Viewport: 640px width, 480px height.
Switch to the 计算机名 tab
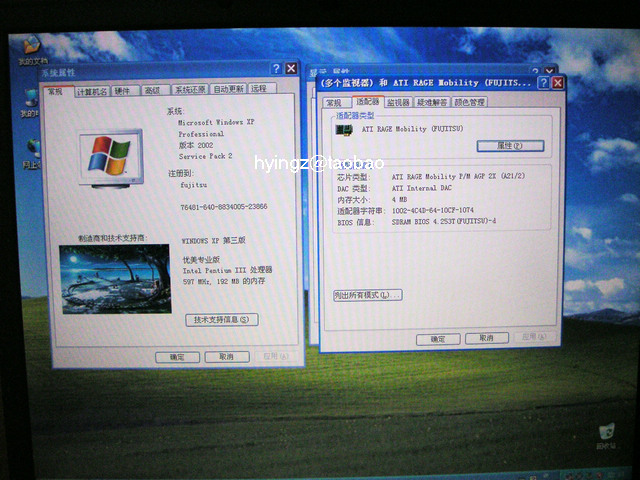(92, 90)
